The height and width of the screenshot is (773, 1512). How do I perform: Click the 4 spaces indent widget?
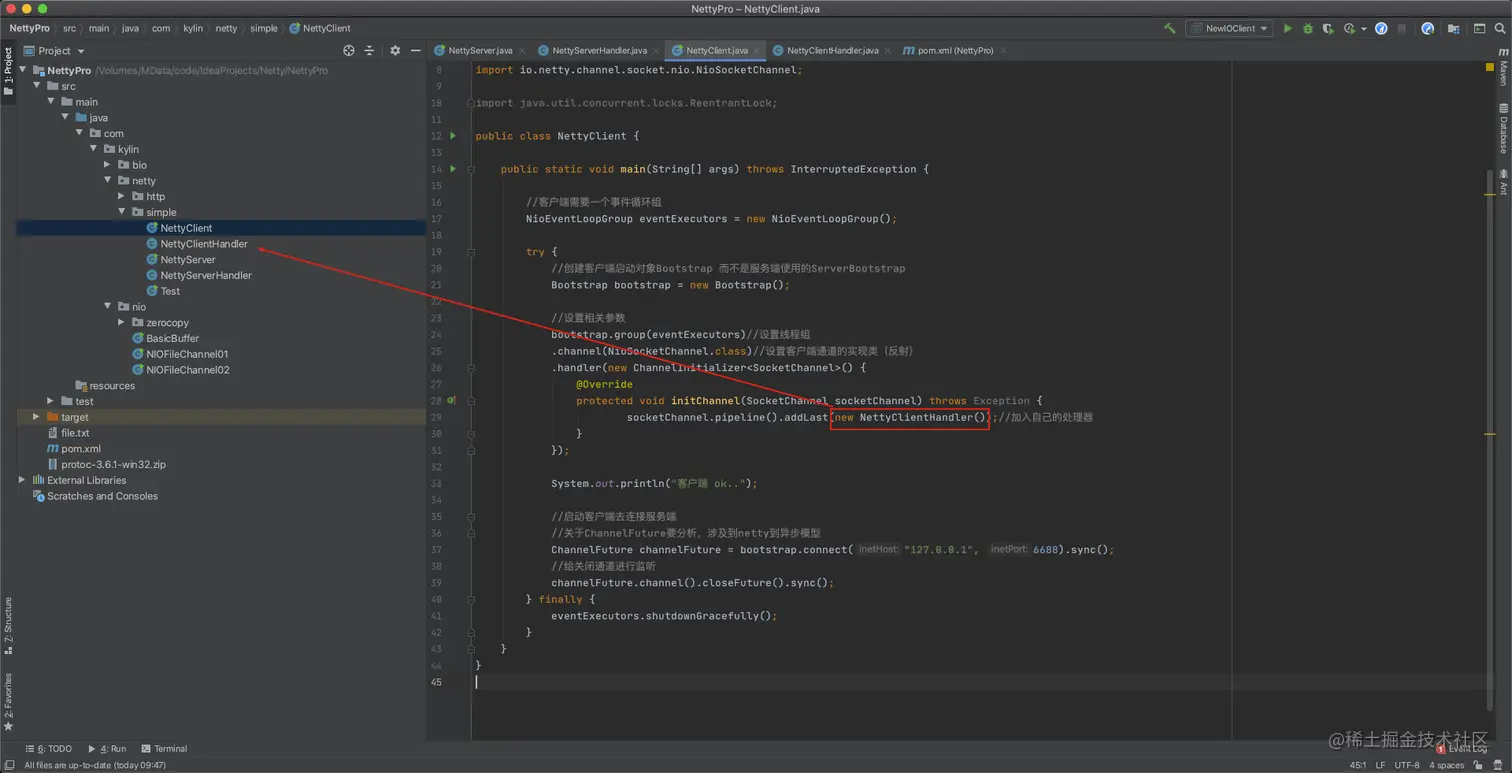click(1447, 765)
